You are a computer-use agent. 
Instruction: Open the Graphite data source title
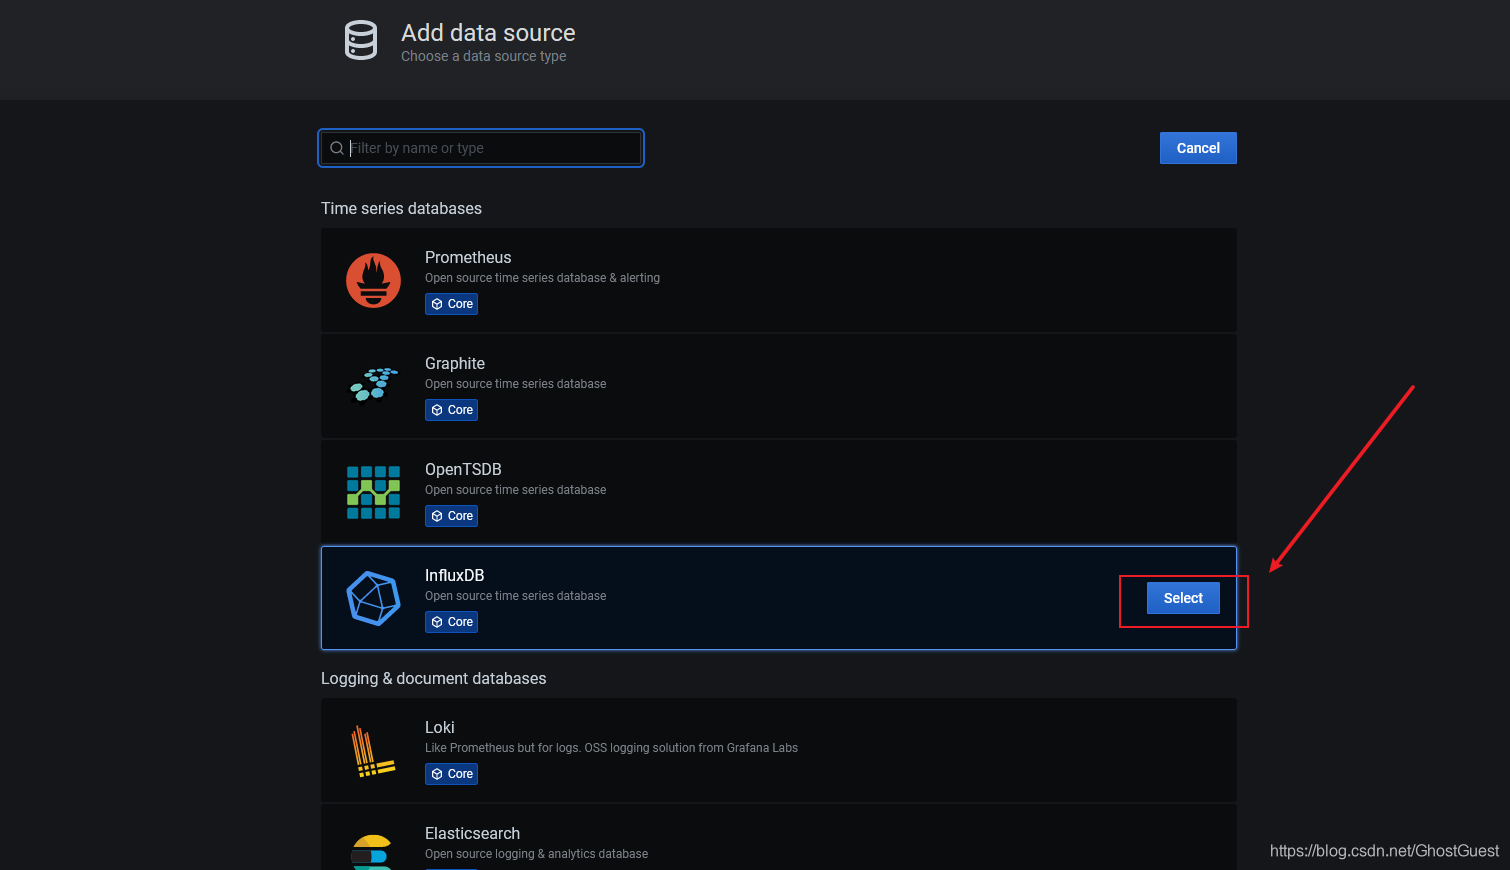(x=455, y=363)
